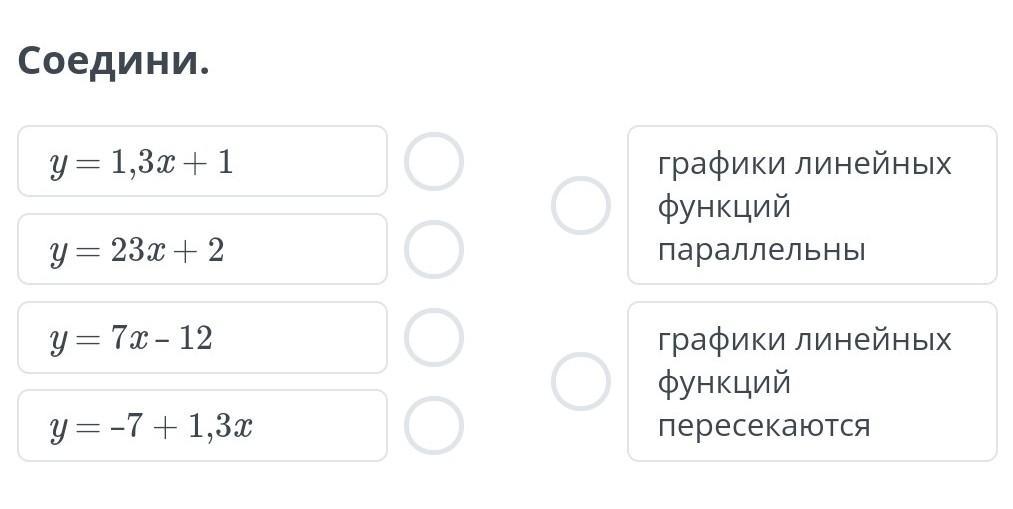Choose the 'графики линейных функций пересекаются' card
The width and height of the screenshot is (1013, 509).
point(812,381)
